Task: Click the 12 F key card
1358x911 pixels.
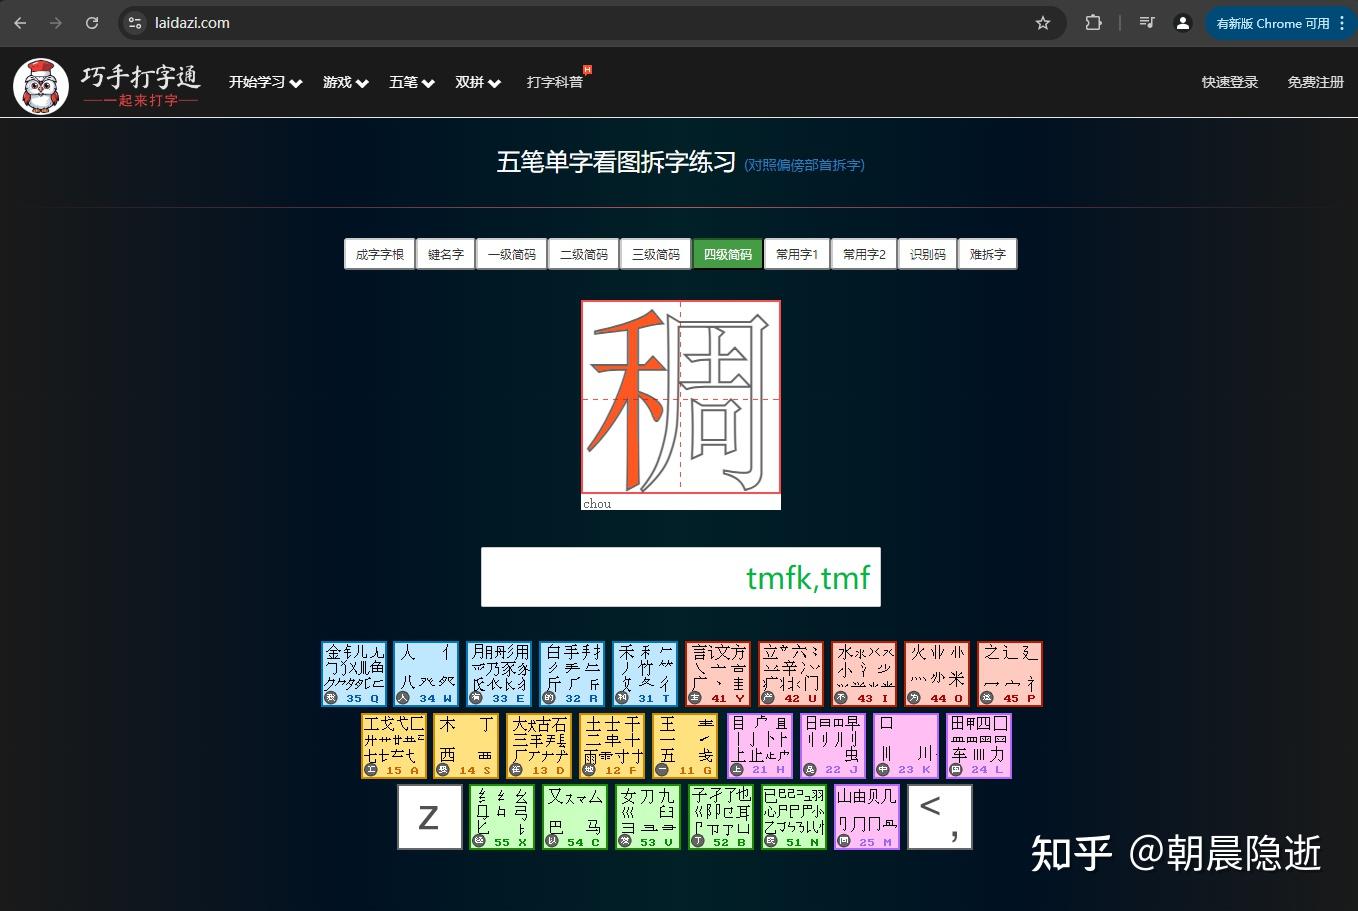Action: [613, 745]
